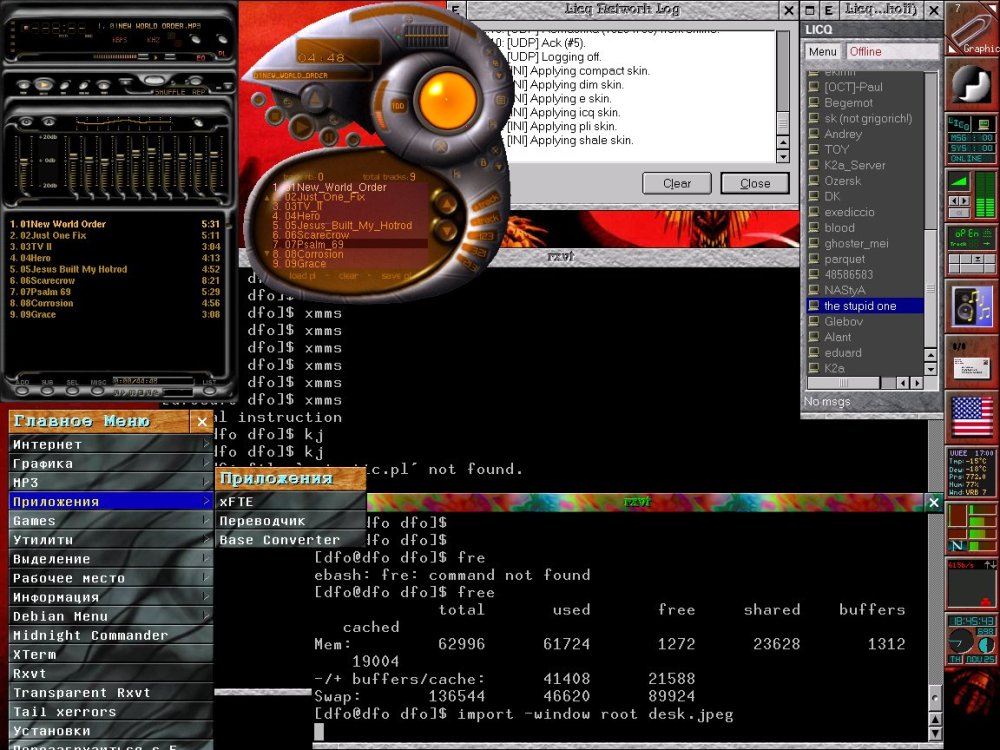
Task: Click the Licq status dockapp showing ONLINE
Action: pos(972,137)
